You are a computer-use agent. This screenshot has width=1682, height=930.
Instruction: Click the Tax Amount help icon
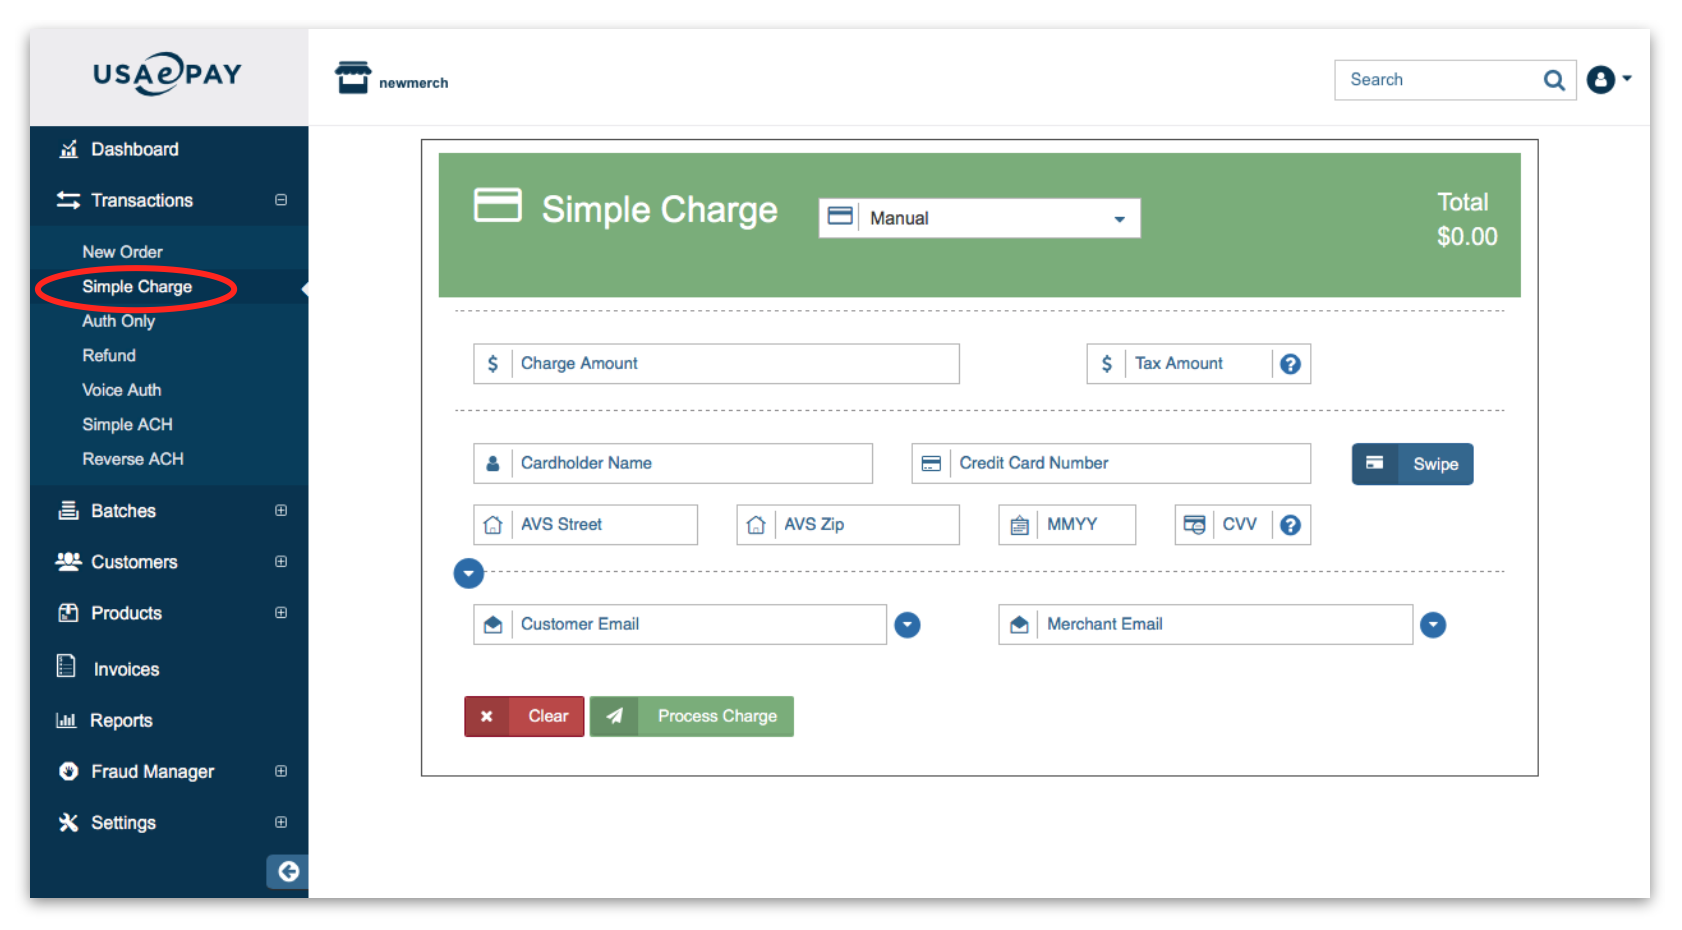(x=1290, y=364)
